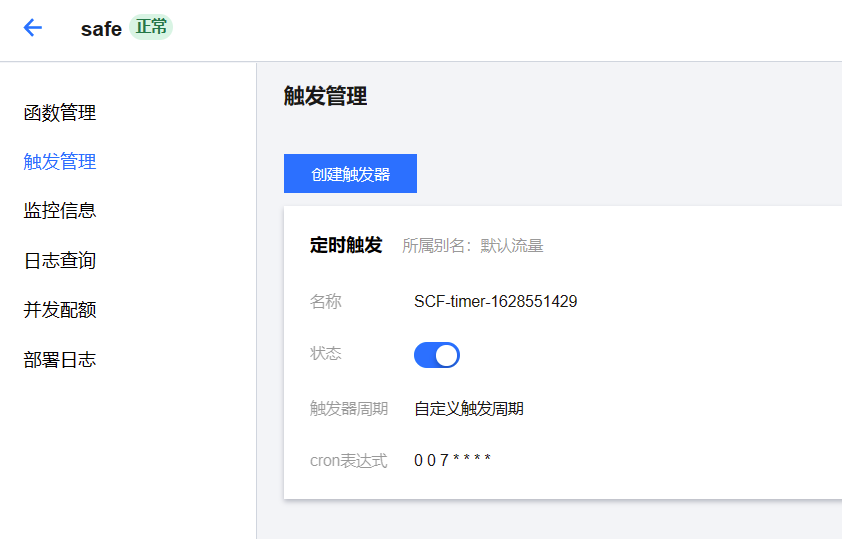The image size is (842, 539).
Task: Open 部署日志 sidebar entry
Action: (x=60, y=360)
